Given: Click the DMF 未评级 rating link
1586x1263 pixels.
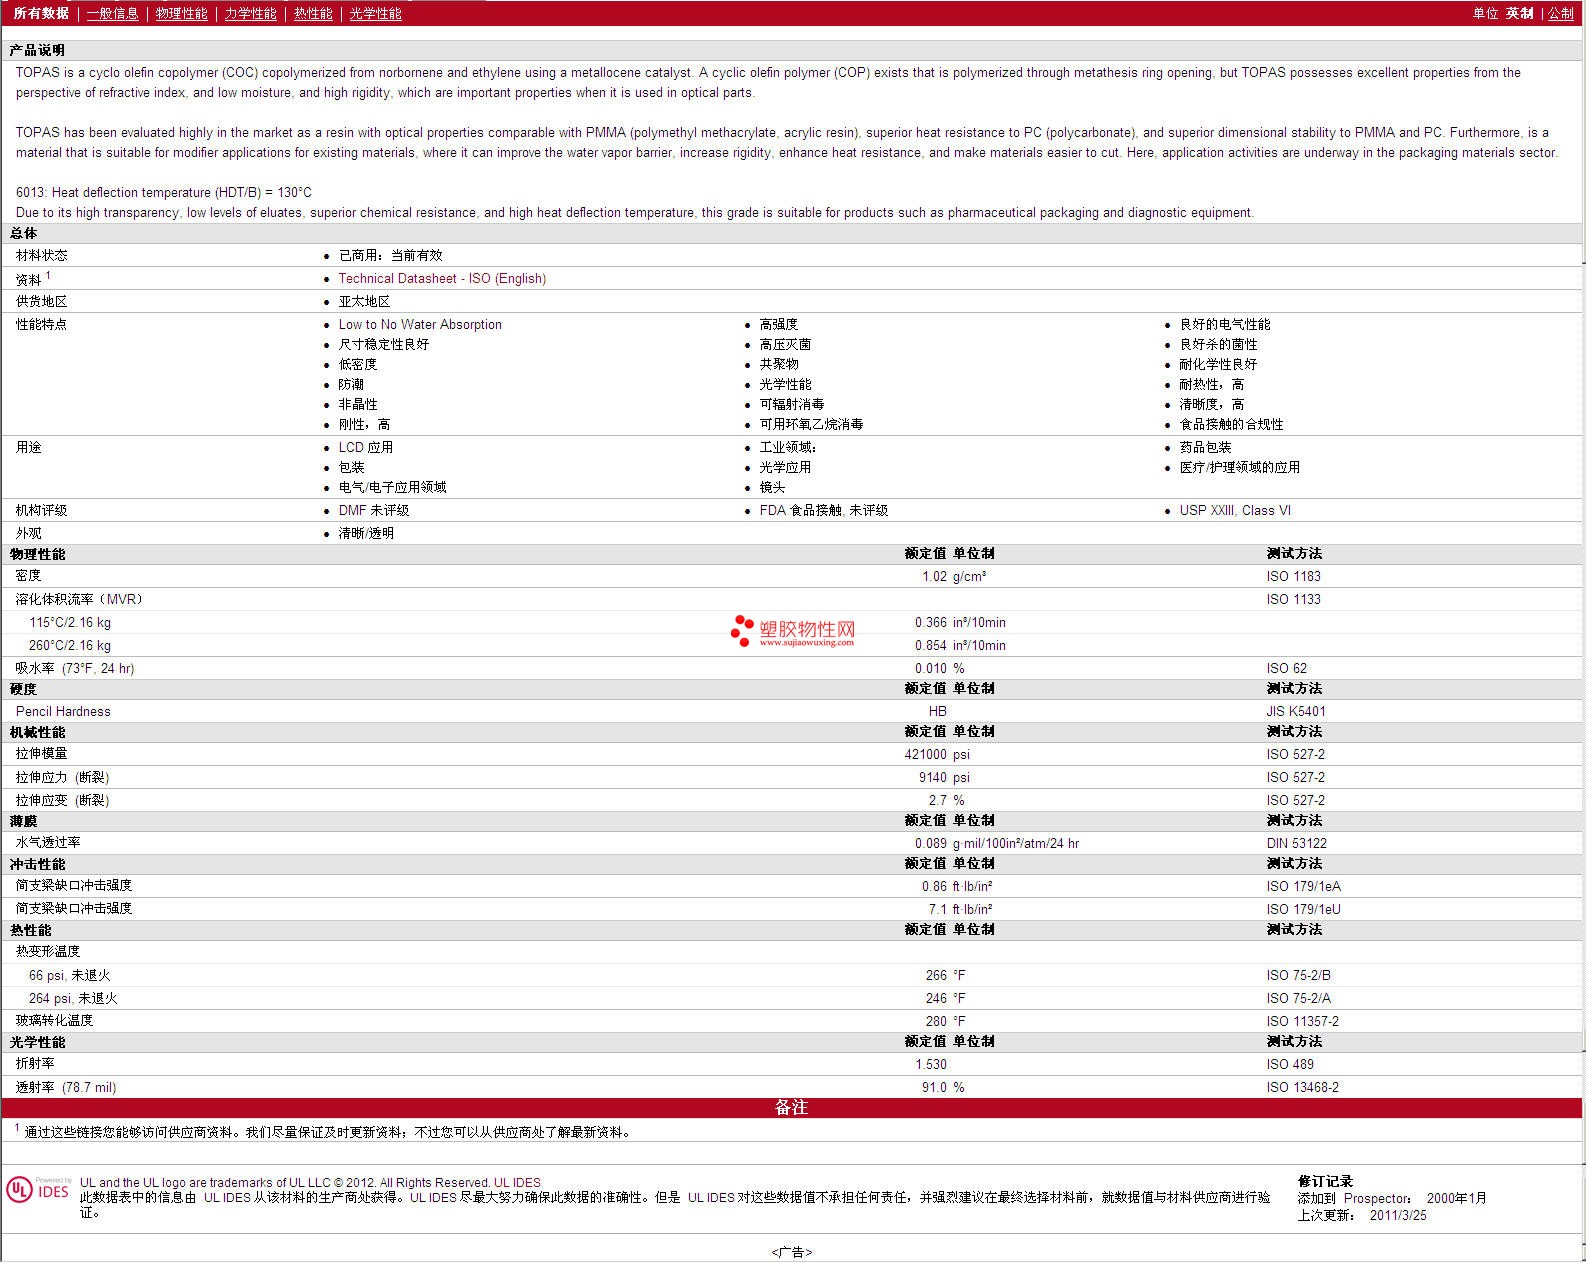Looking at the screenshot, I should click(x=374, y=510).
